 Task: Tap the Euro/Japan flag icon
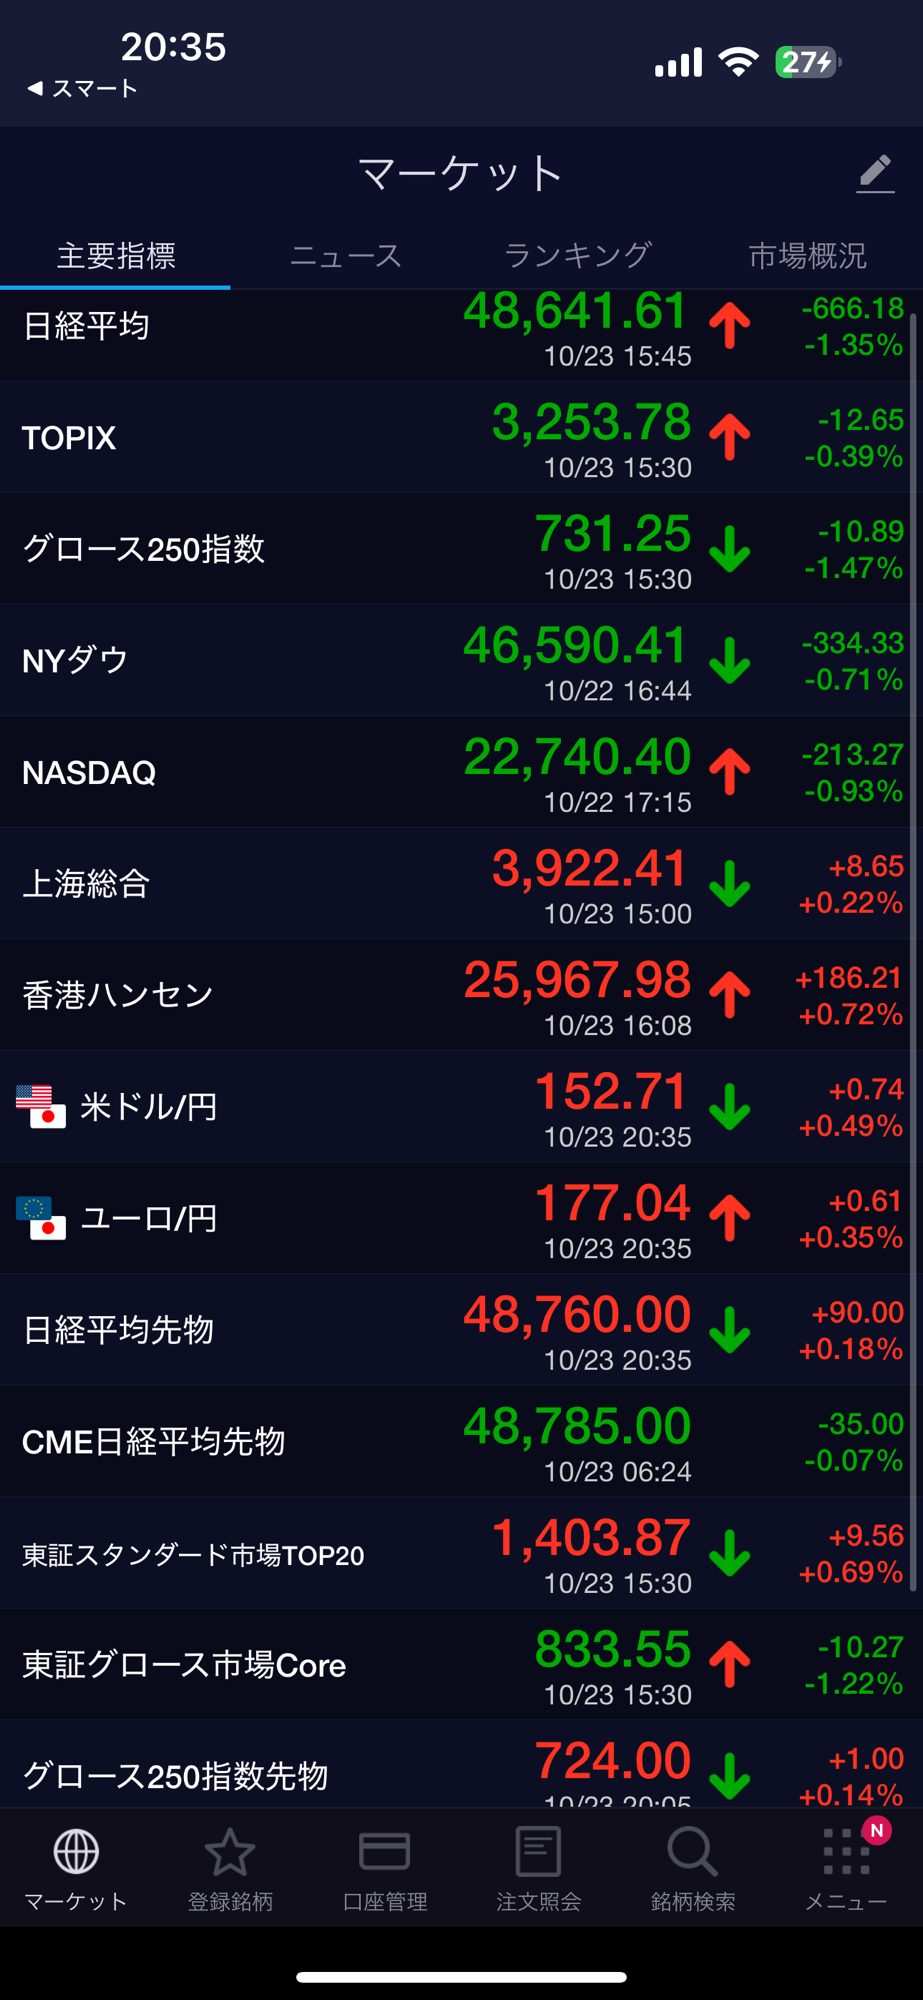click(41, 1218)
